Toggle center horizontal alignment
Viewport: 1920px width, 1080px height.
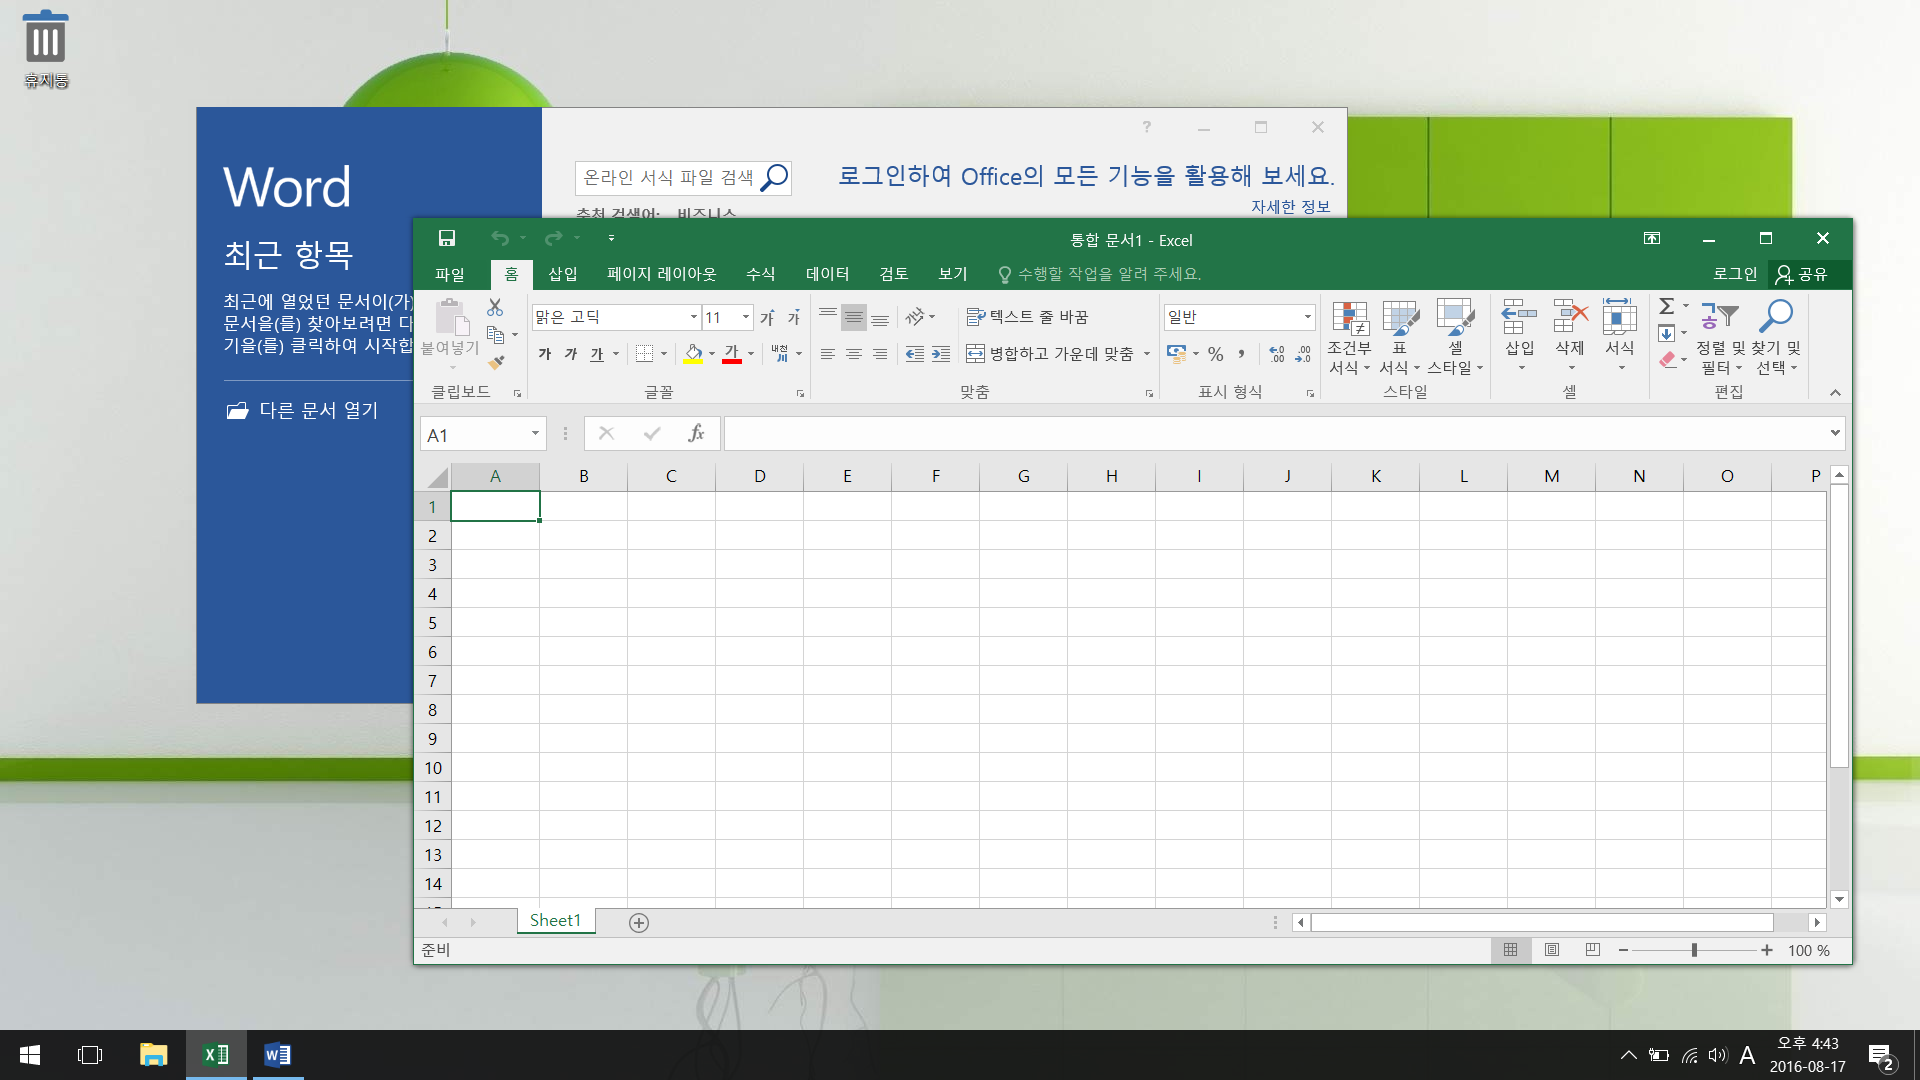(854, 354)
